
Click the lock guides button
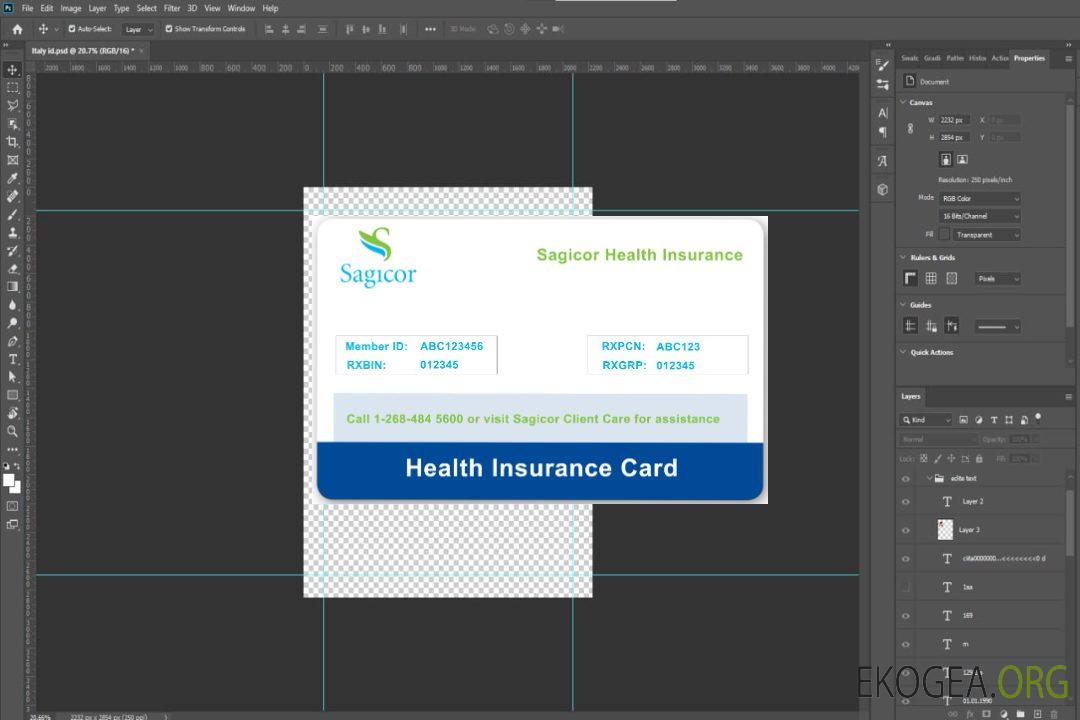point(931,326)
